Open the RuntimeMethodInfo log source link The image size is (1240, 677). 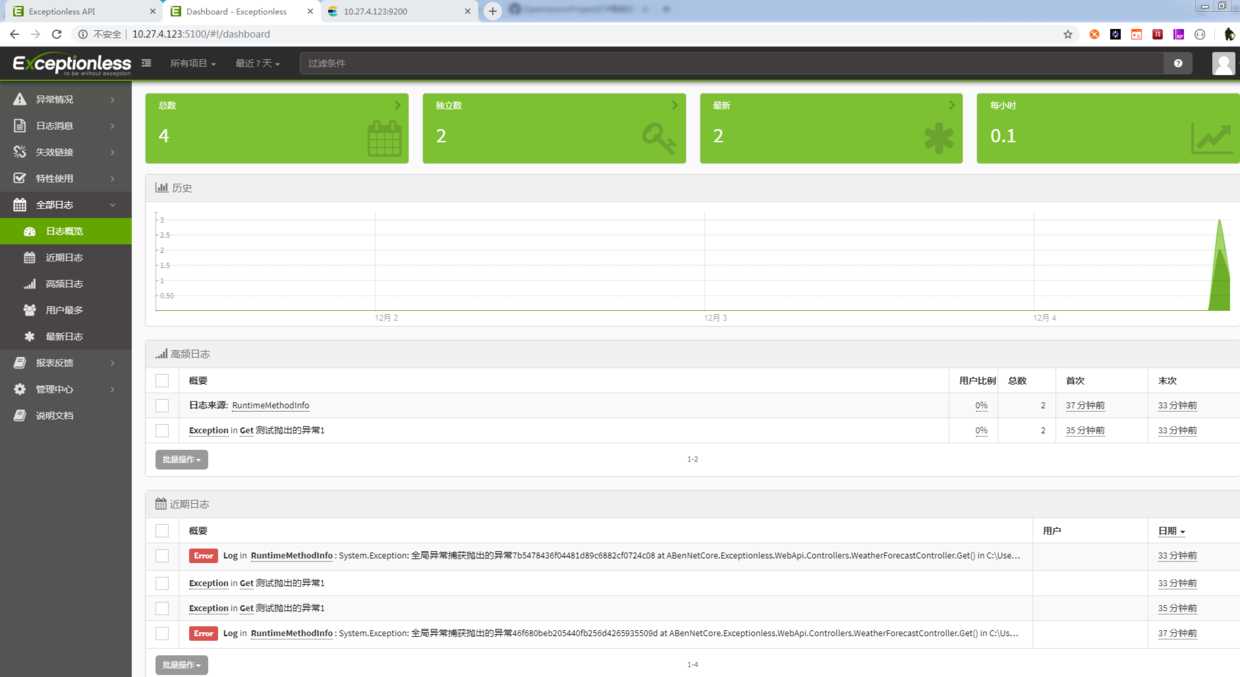pyautogui.click(x=270, y=406)
